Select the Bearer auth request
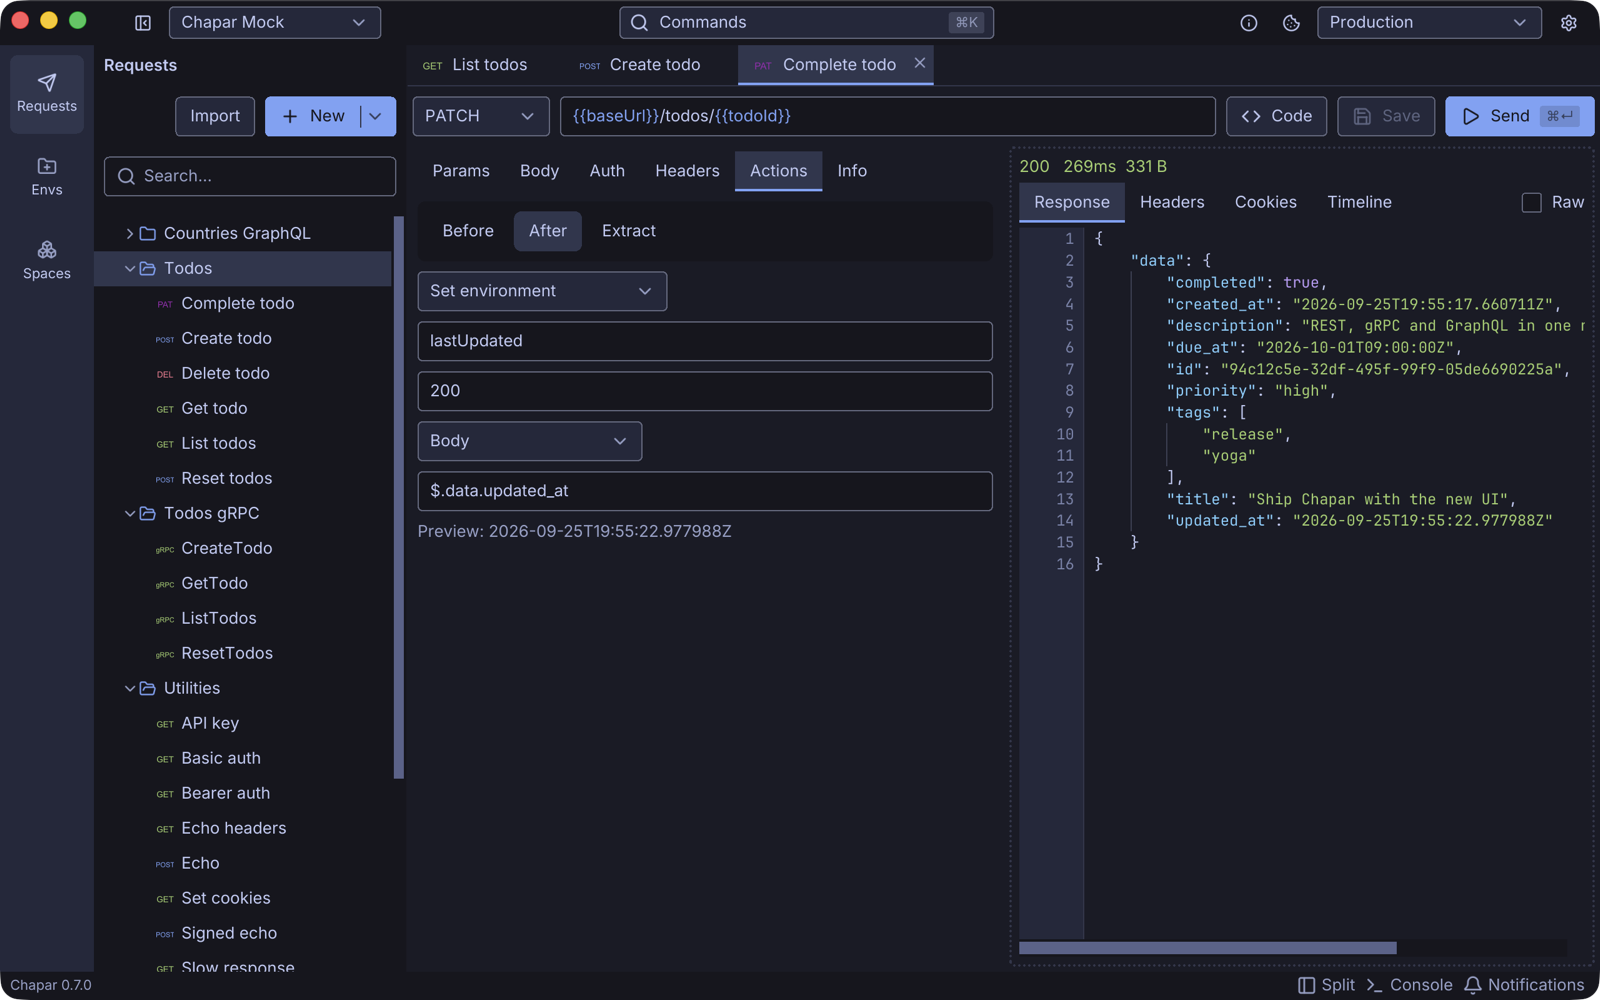 click(244, 793)
